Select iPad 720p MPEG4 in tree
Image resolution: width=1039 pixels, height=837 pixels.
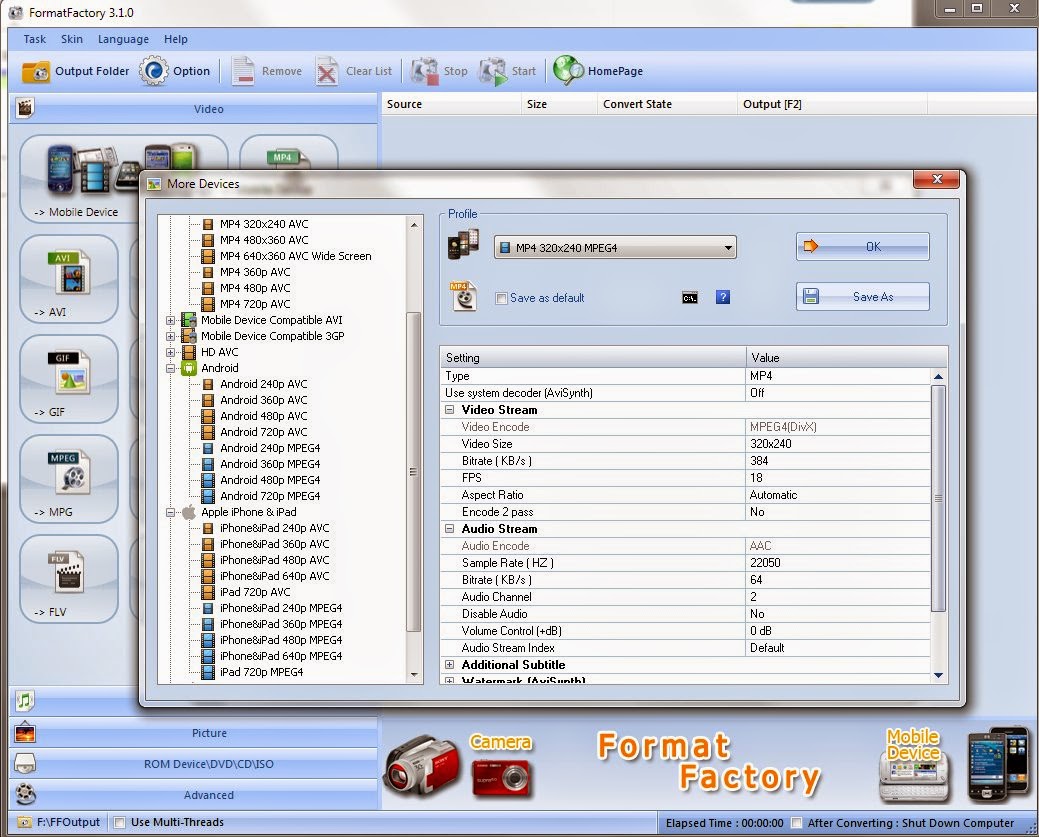pos(262,672)
